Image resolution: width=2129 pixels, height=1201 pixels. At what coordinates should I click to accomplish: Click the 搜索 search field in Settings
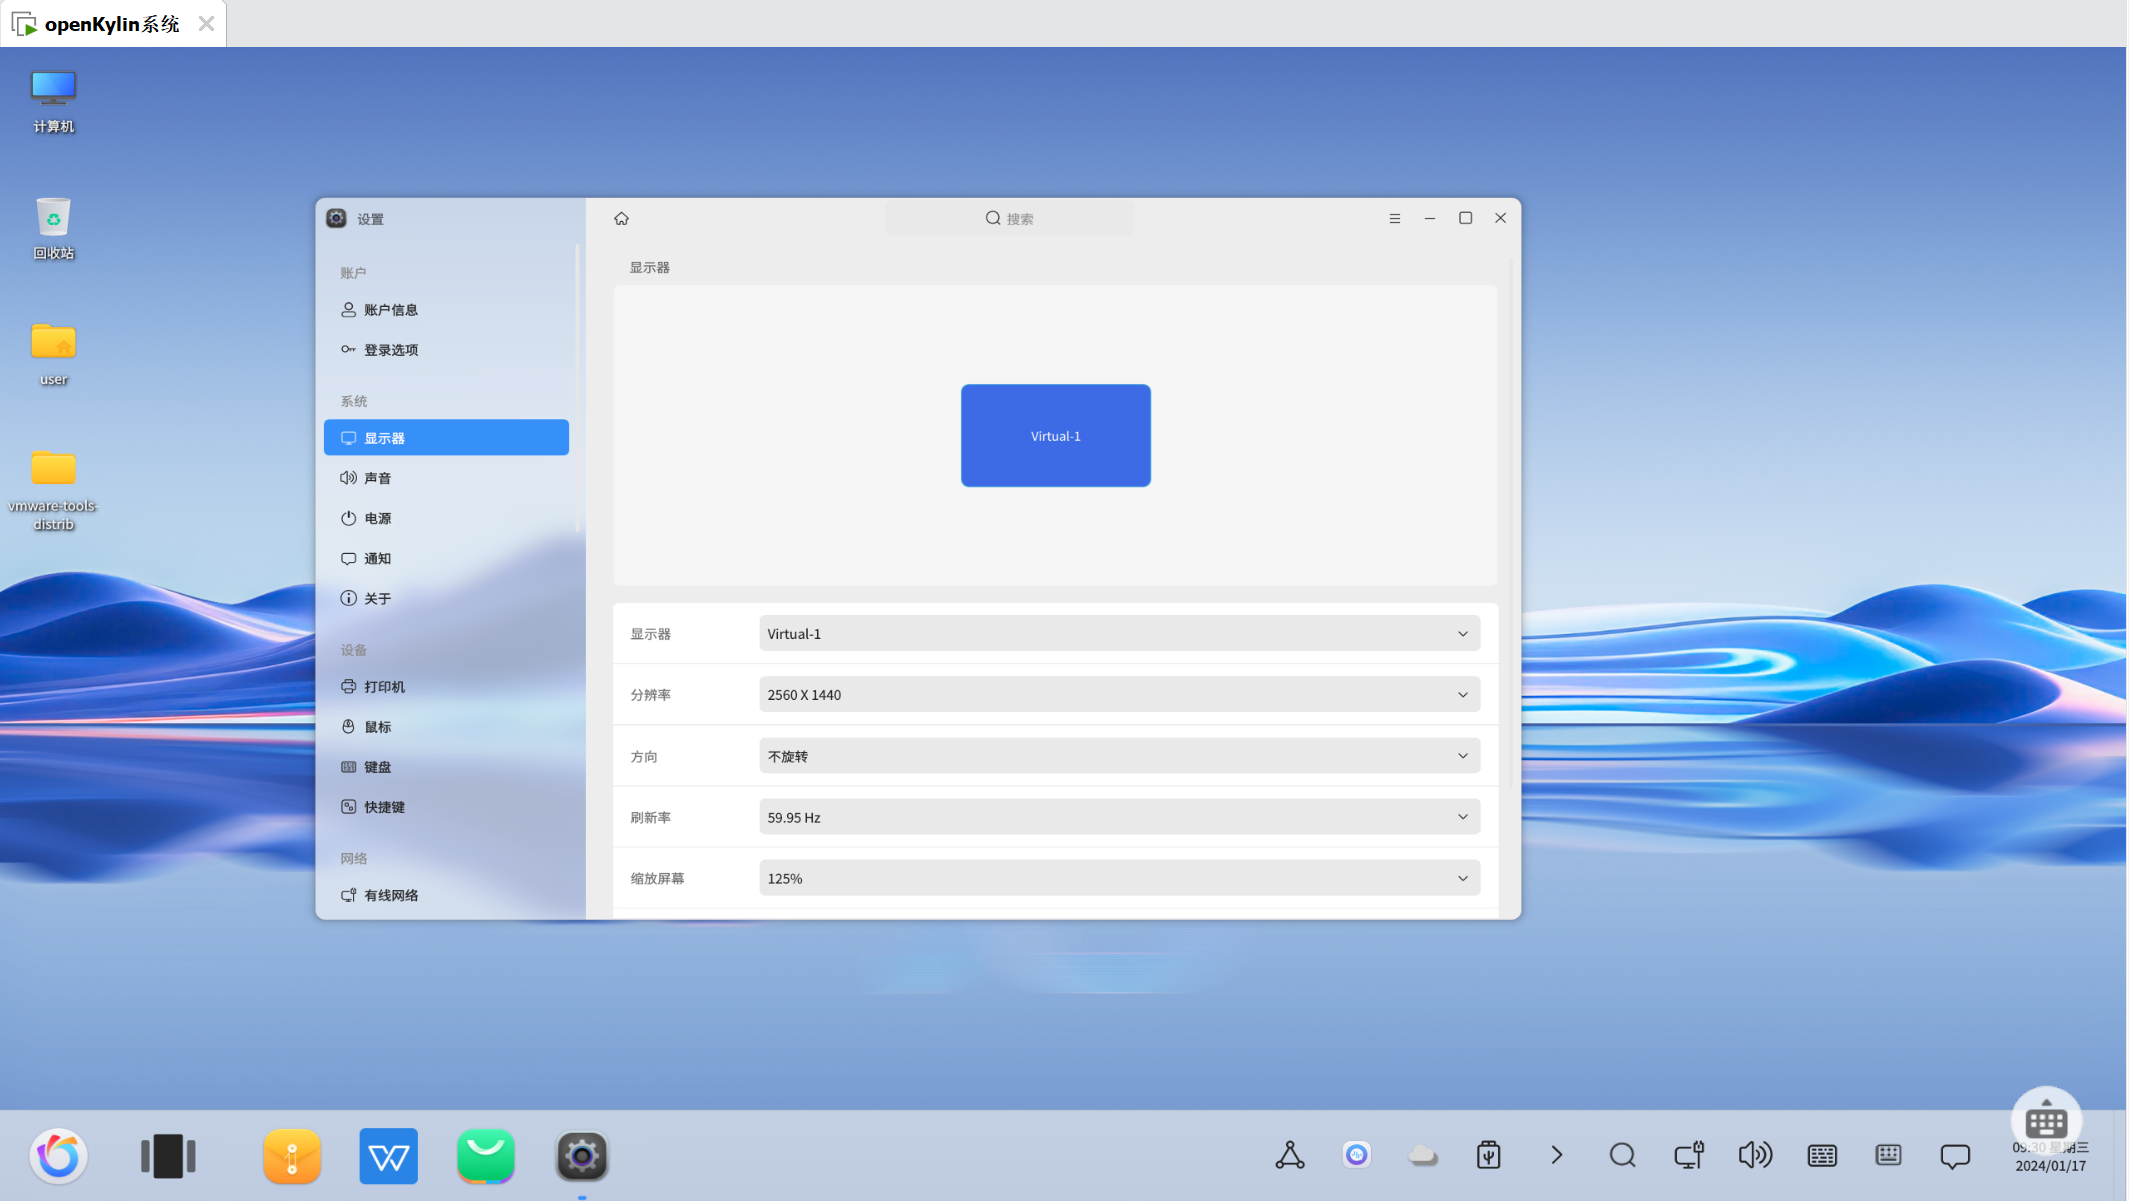coord(1009,218)
